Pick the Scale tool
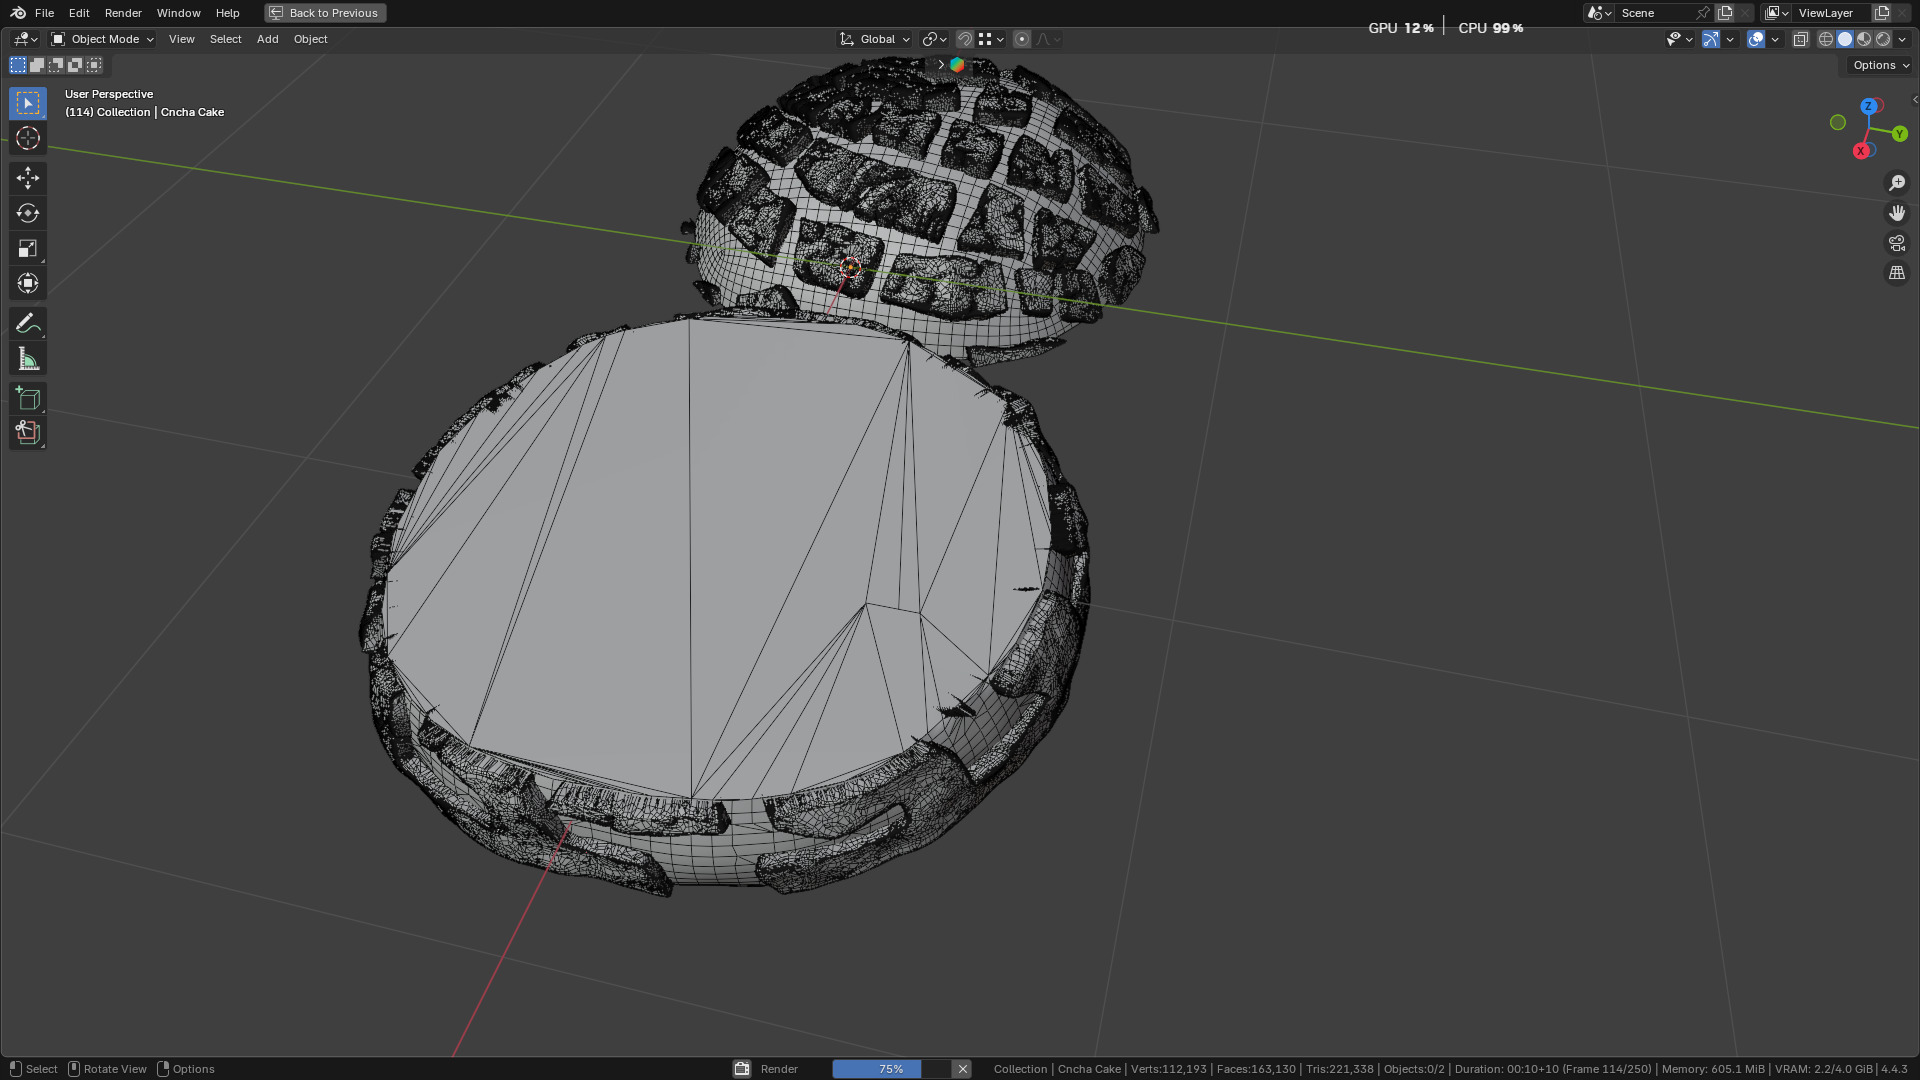This screenshot has height=1080, width=1920. (x=28, y=248)
